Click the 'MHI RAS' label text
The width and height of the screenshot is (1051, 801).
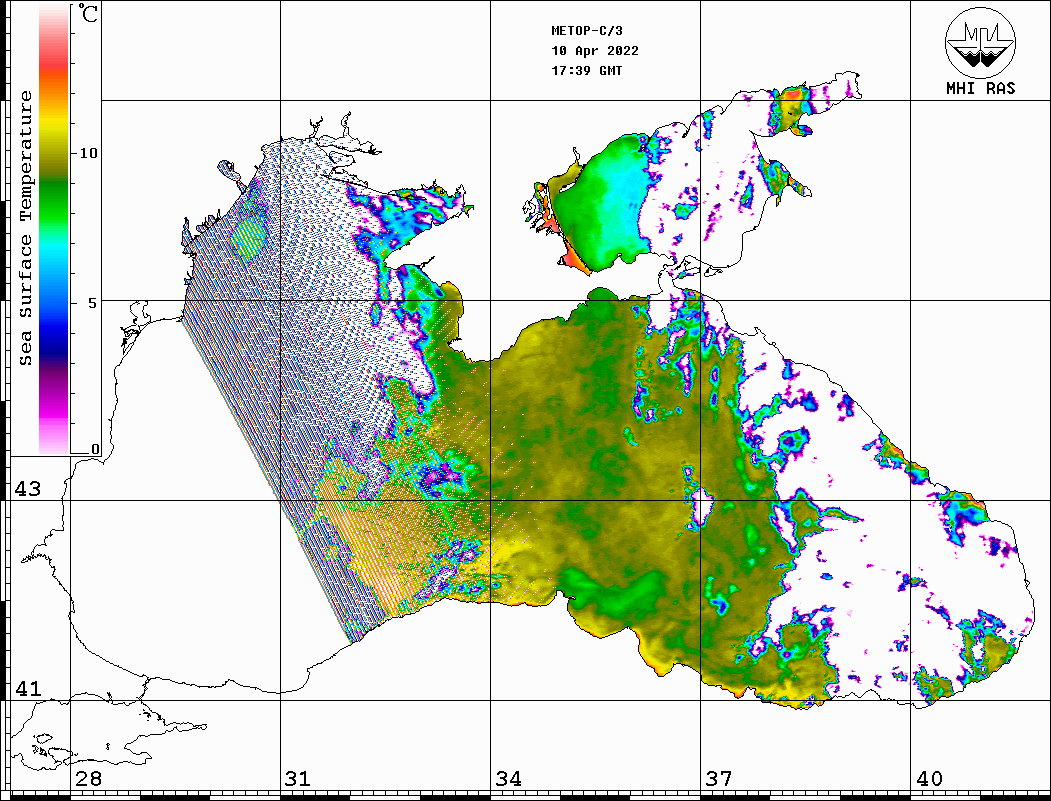[x=980, y=88]
